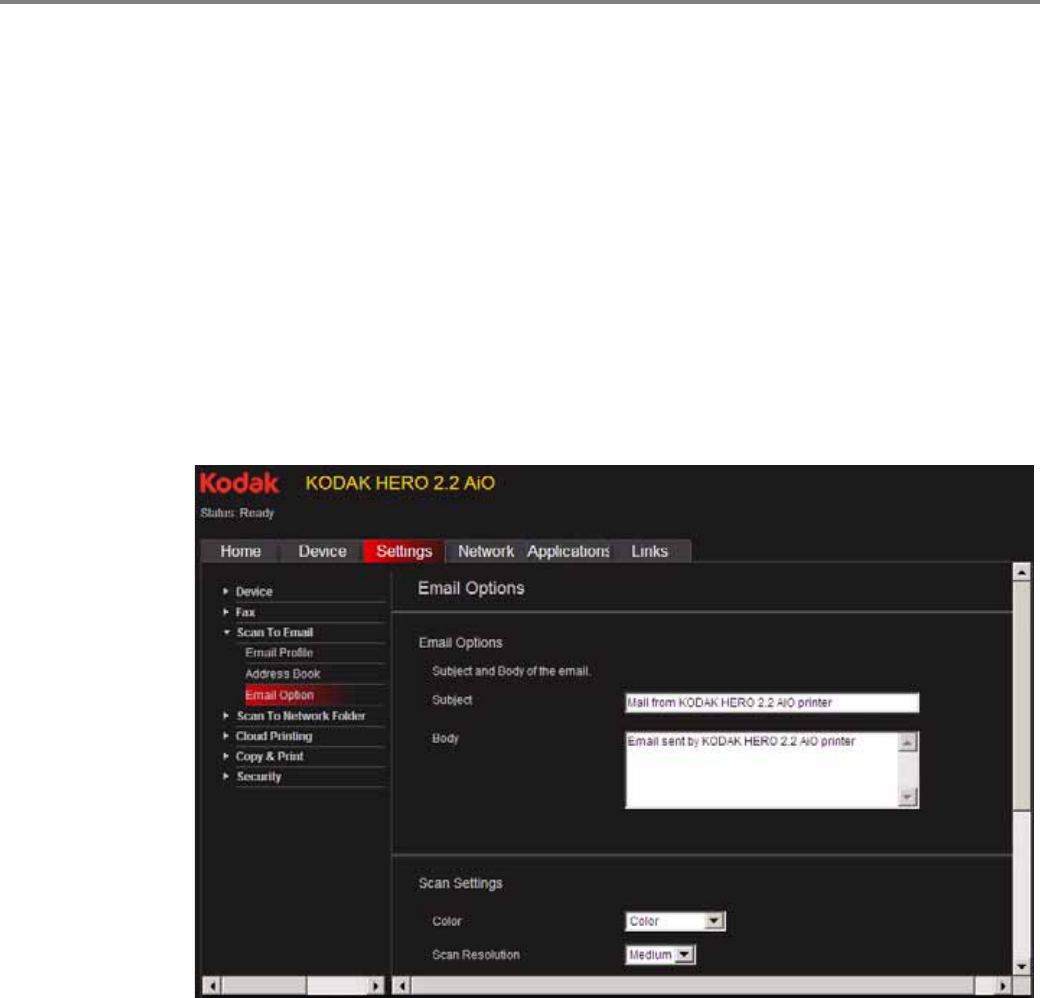Click the main panel scroll-down arrow
Screen dimensions: 1040x998
tap(1022, 966)
